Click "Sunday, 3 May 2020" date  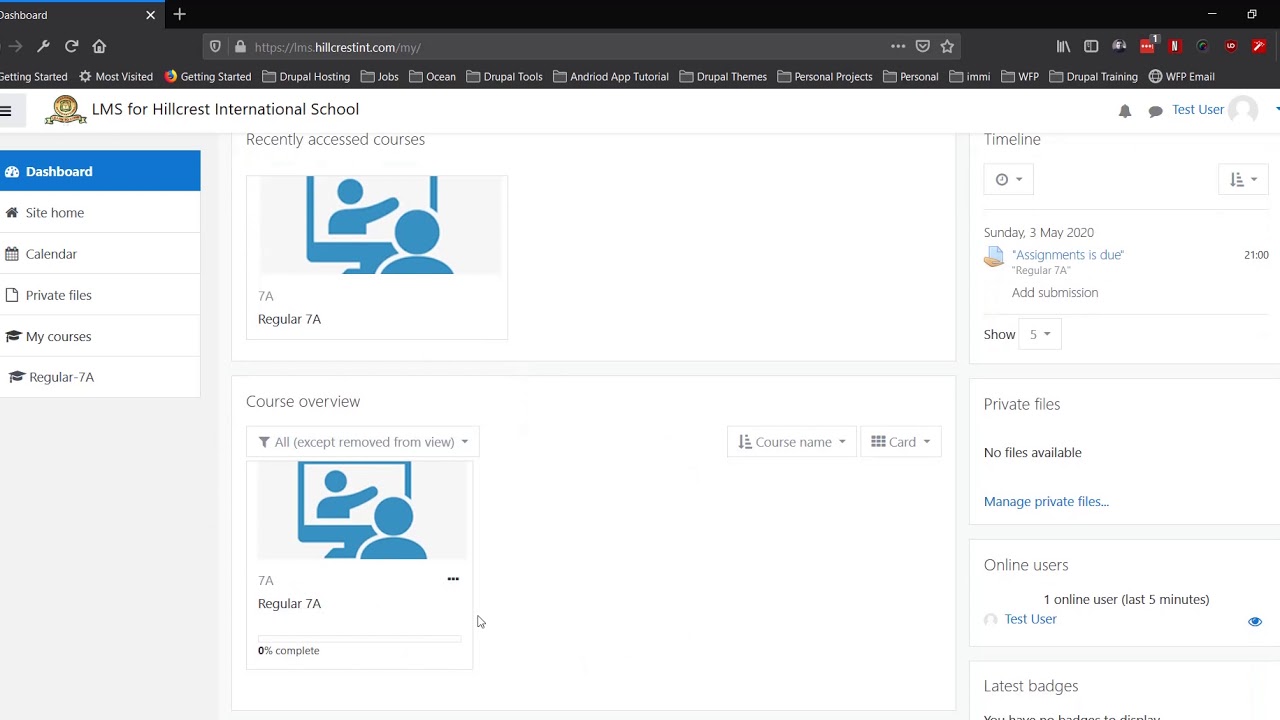coord(1038,232)
